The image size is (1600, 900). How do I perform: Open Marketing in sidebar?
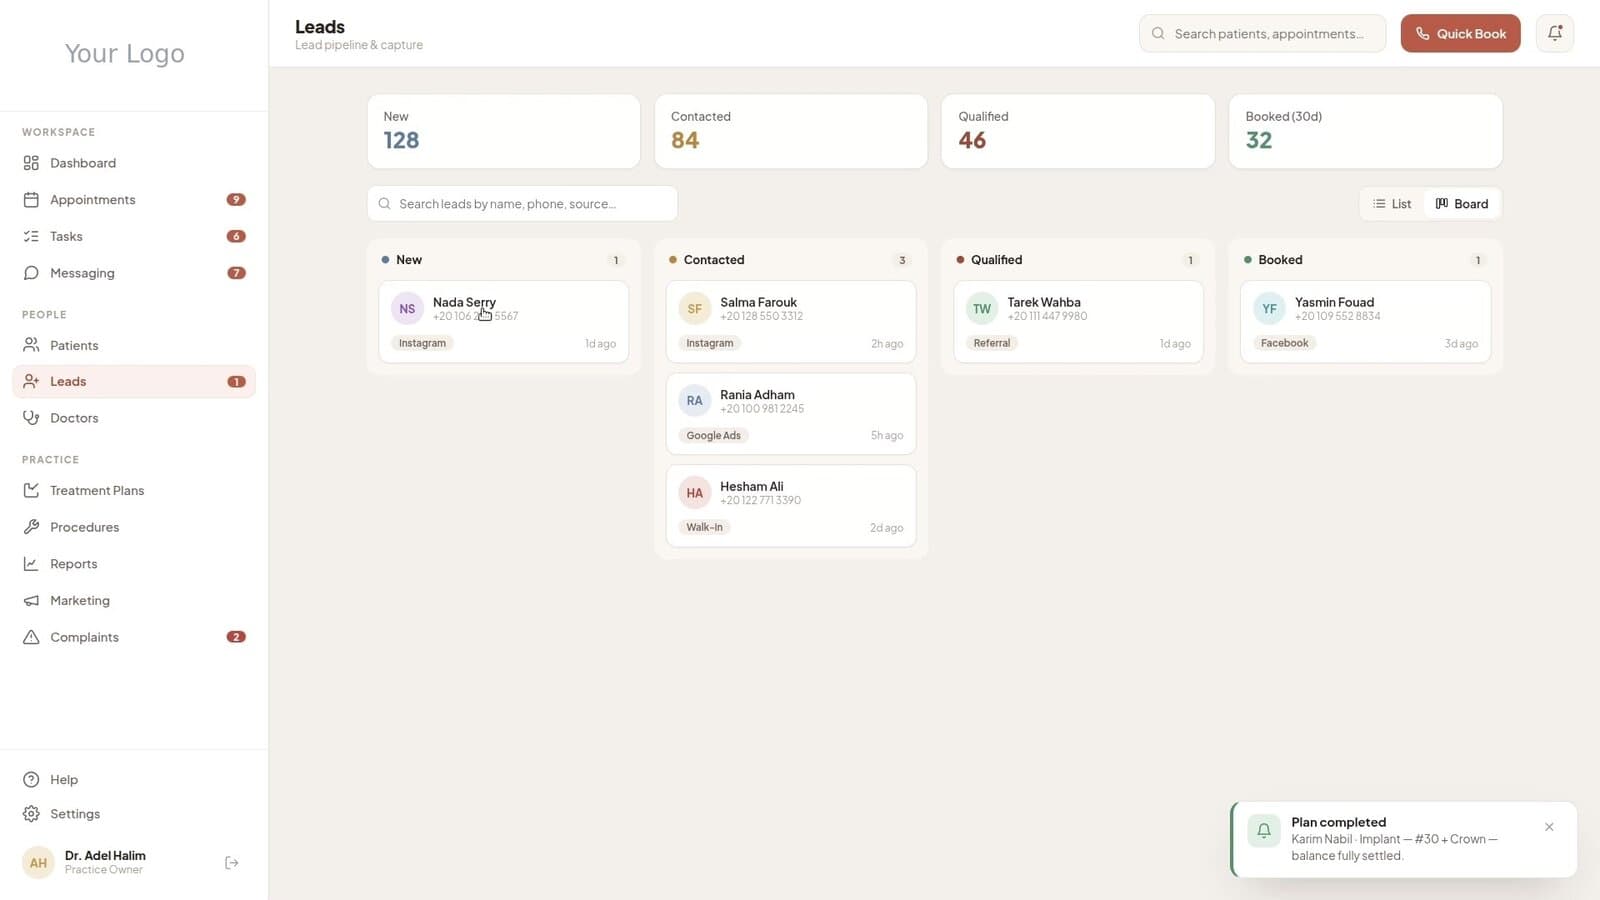click(134, 601)
